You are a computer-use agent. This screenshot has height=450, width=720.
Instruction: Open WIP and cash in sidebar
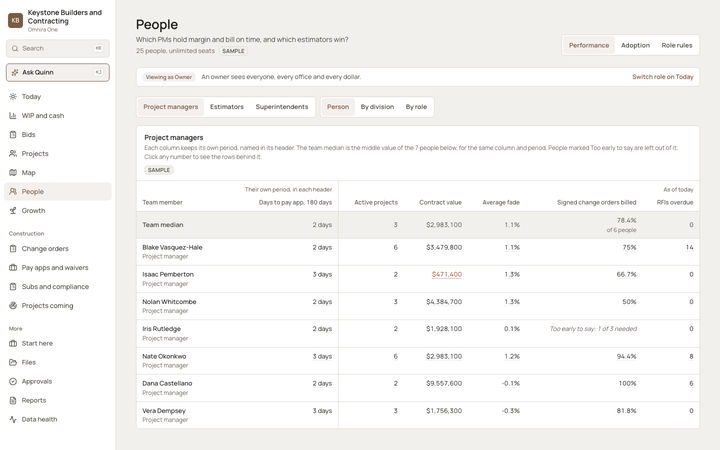58,116
